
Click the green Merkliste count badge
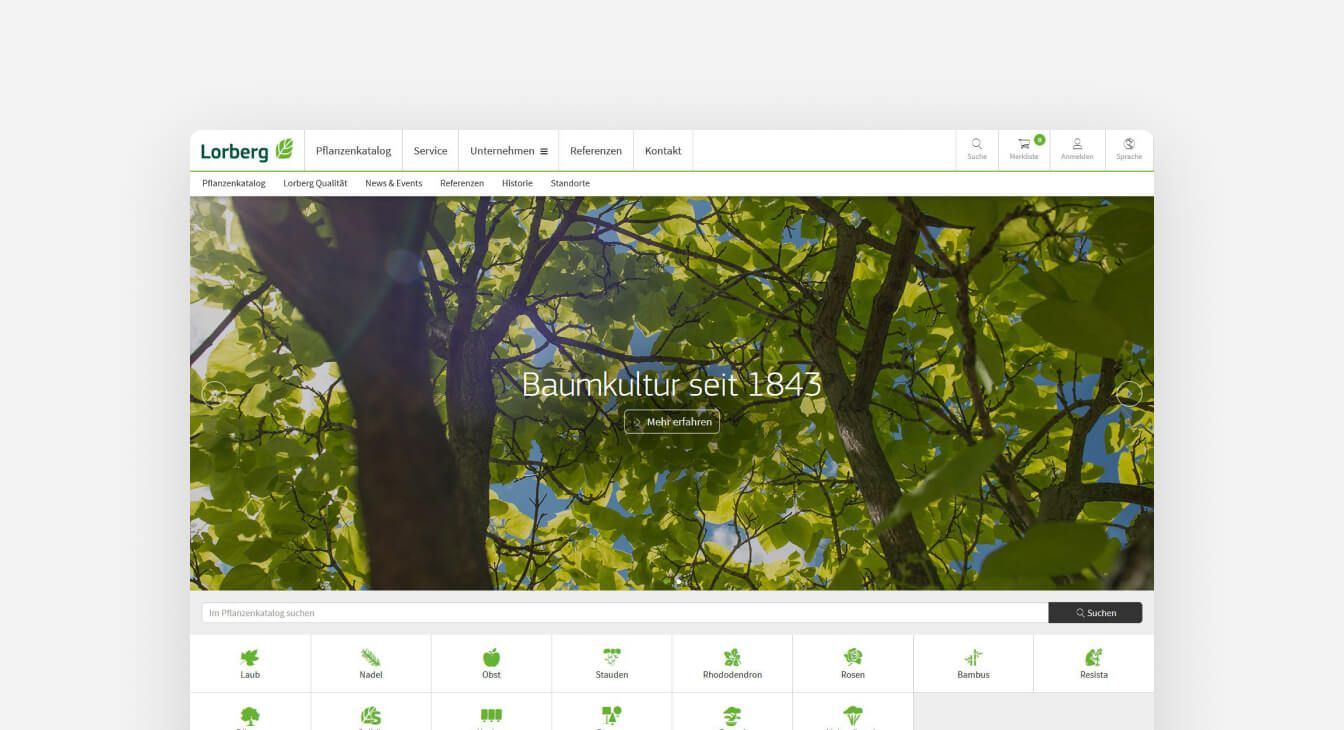(1039, 140)
